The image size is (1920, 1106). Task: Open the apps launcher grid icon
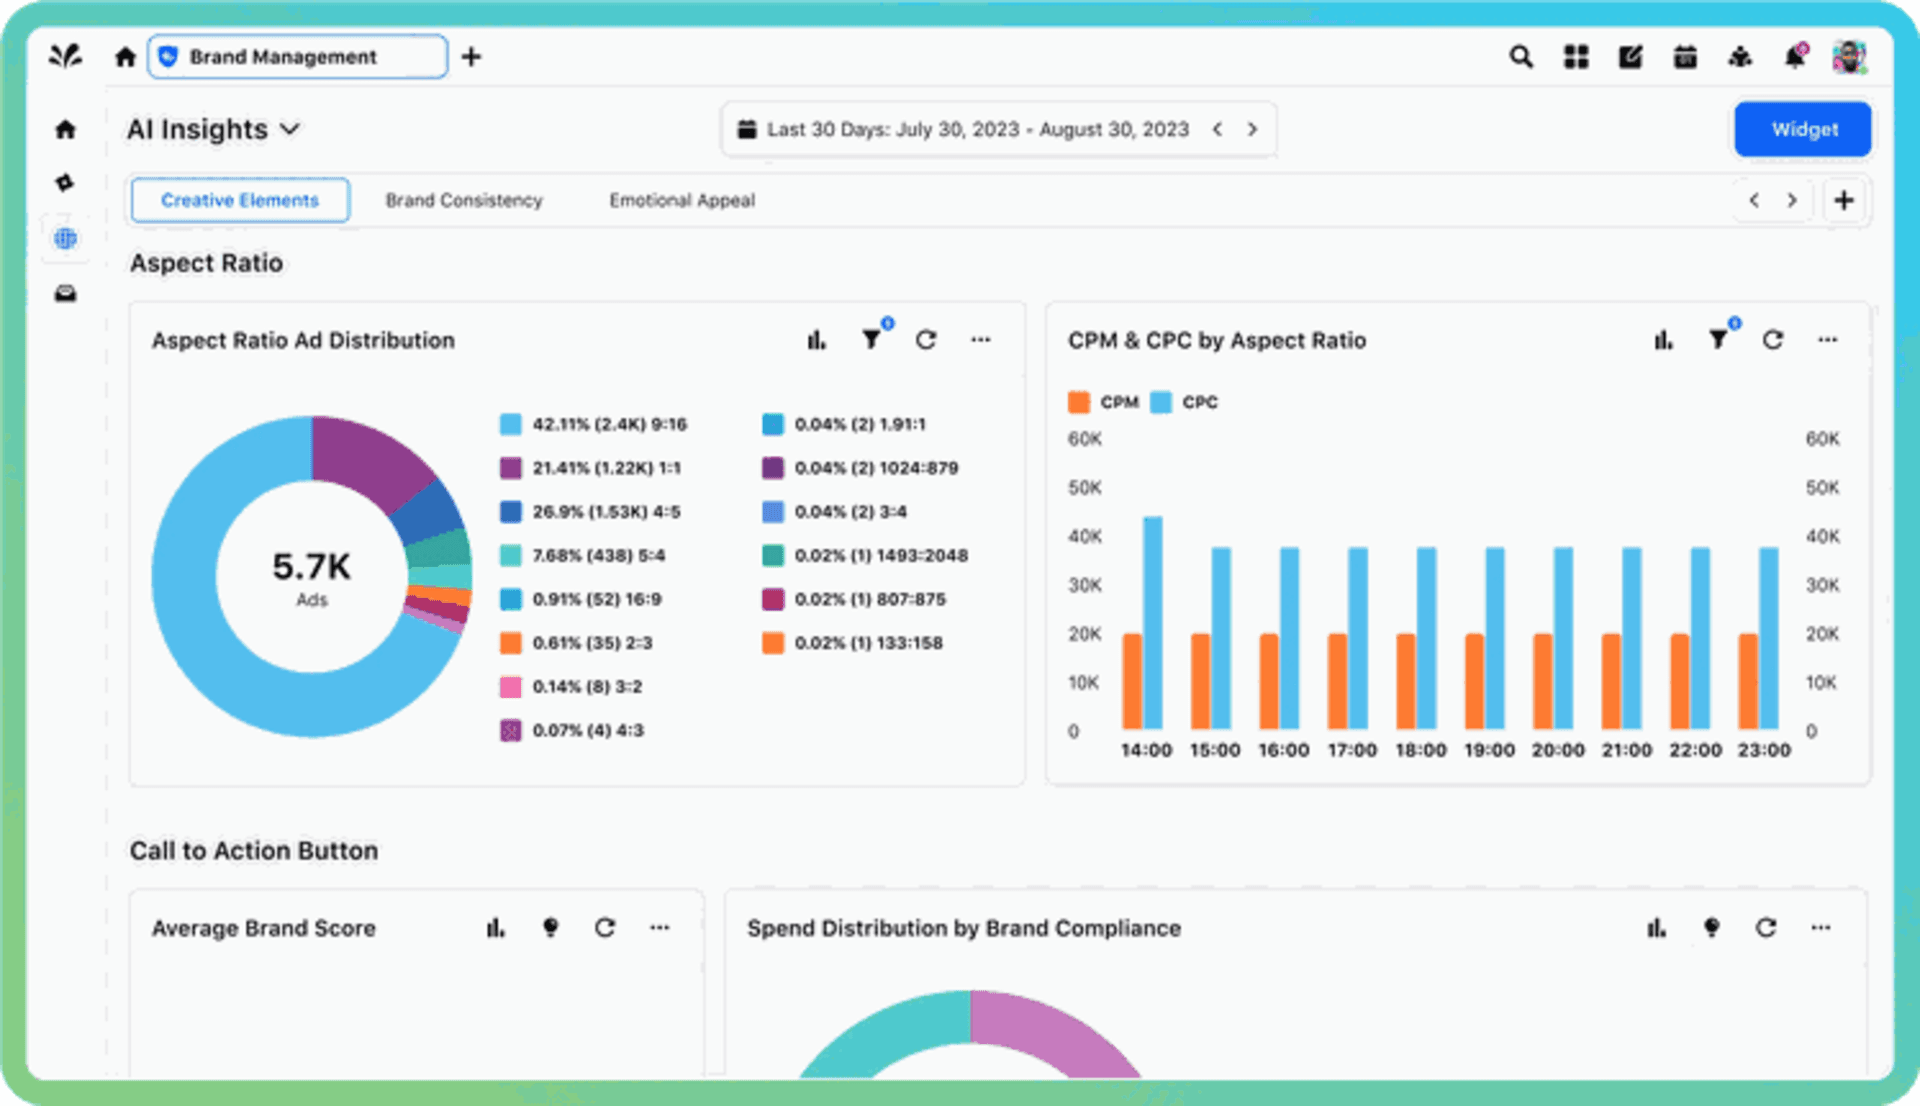click(1575, 57)
